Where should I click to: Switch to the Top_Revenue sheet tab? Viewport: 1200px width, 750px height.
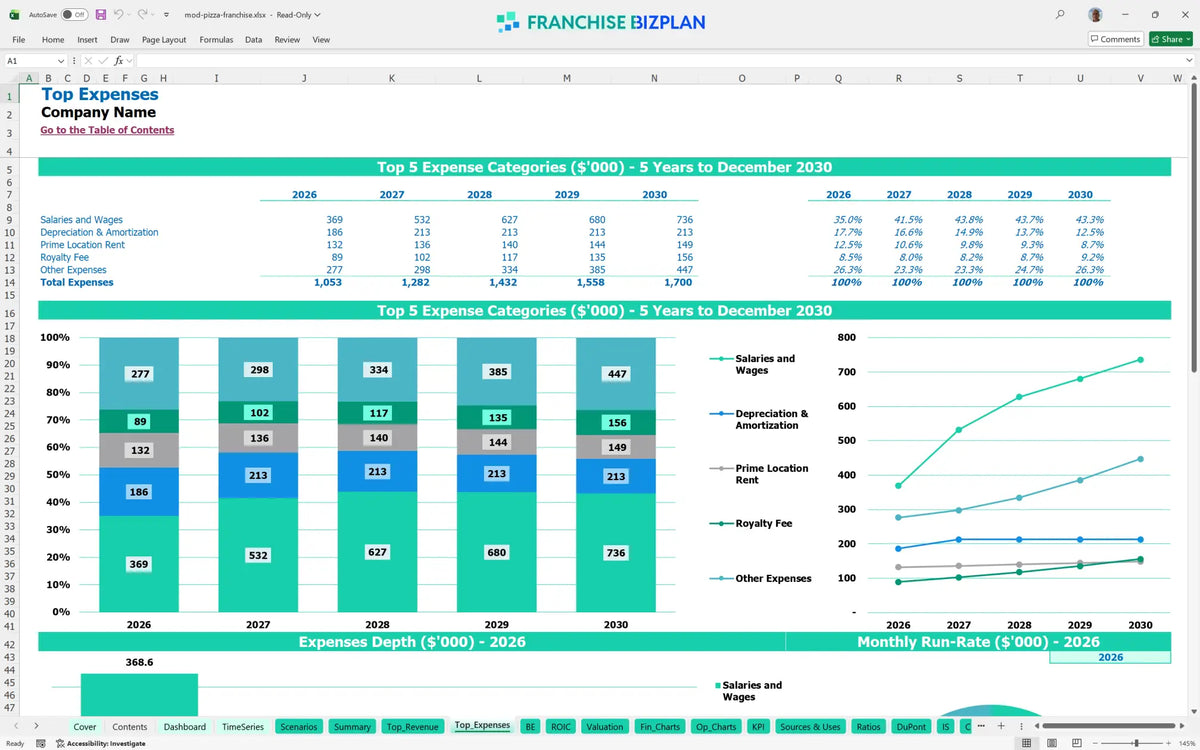(x=413, y=727)
